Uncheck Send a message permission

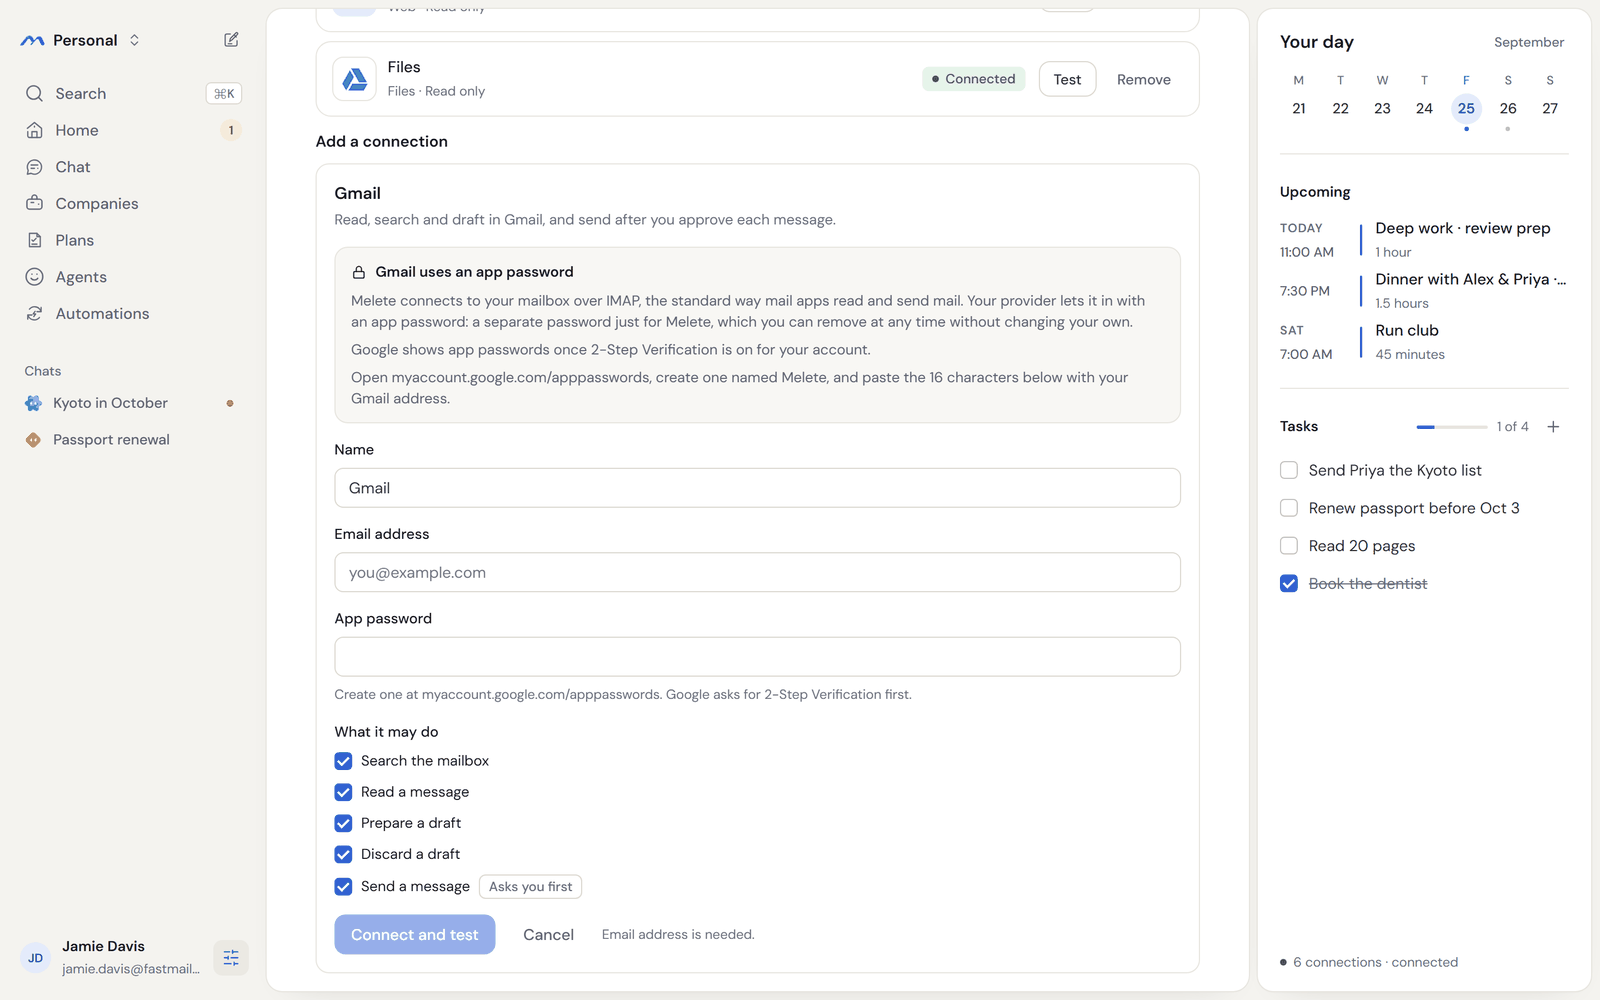coord(343,886)
